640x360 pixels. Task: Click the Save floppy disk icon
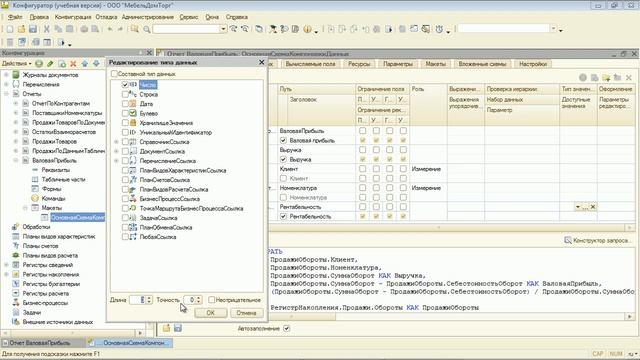[33, 29]
